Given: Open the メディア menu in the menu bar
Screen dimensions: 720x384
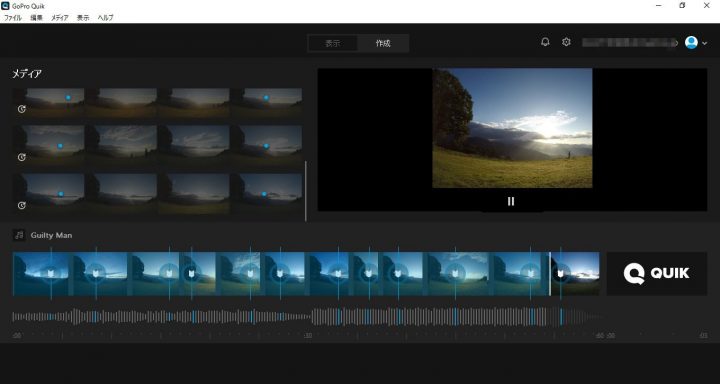Looking at the screenshot, I should (x=60, y=18).
